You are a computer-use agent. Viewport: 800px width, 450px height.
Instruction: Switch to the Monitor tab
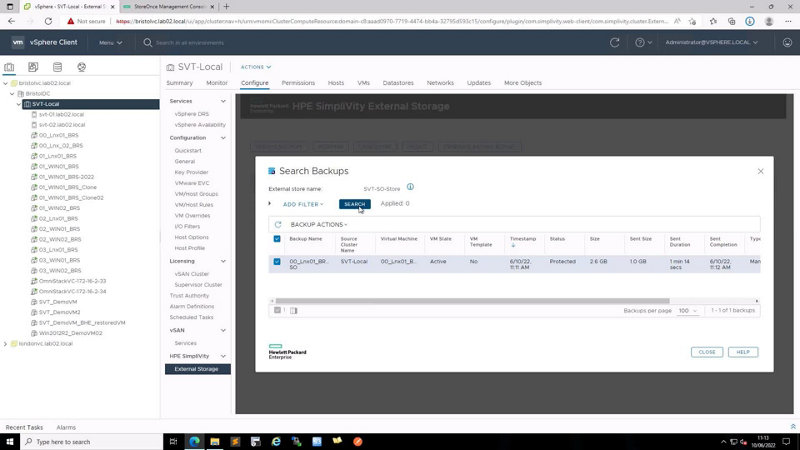(x=217, y=83)
